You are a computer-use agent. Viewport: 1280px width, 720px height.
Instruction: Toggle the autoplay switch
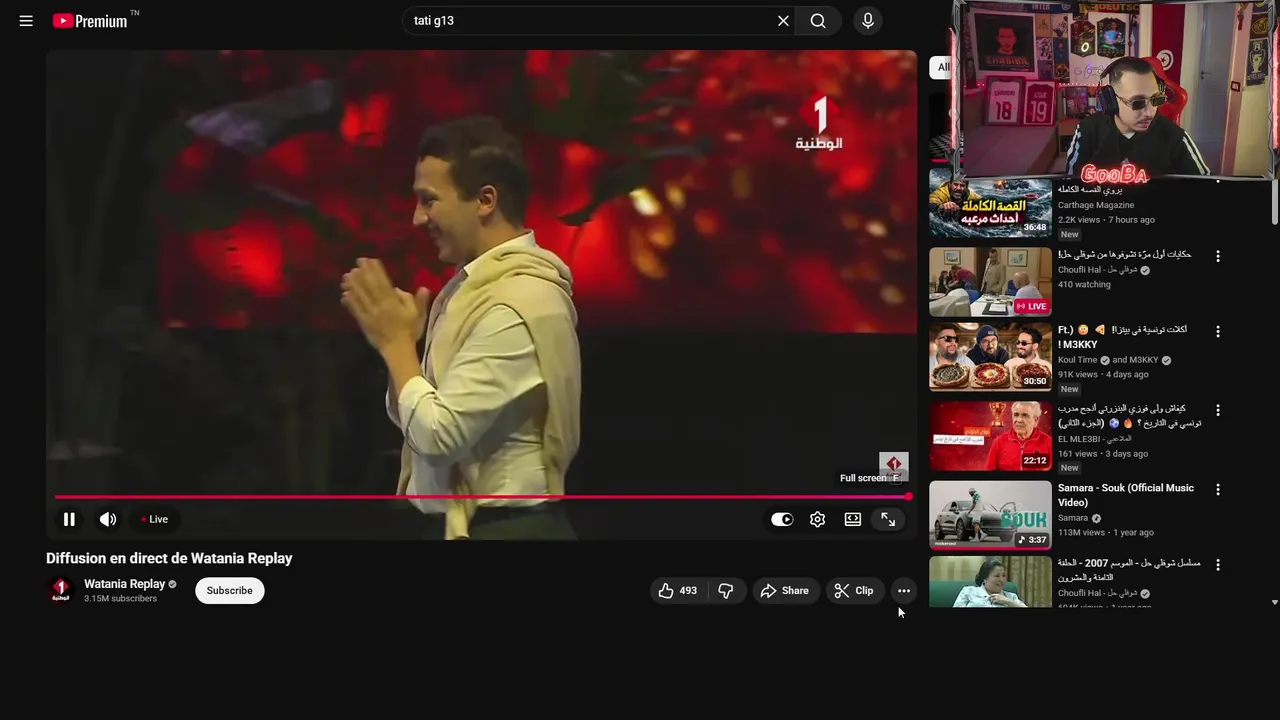782,519
